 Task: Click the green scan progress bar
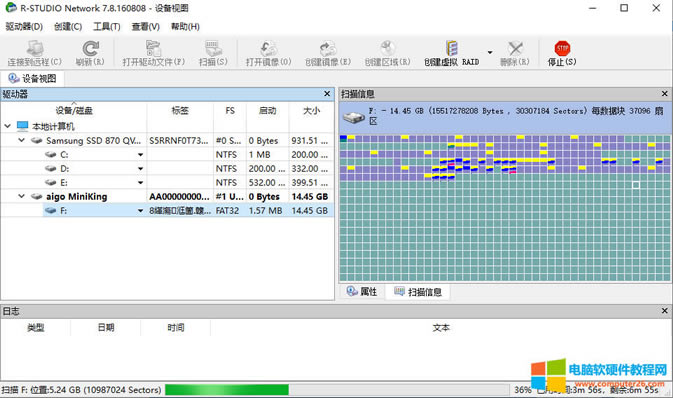[227, 389]
